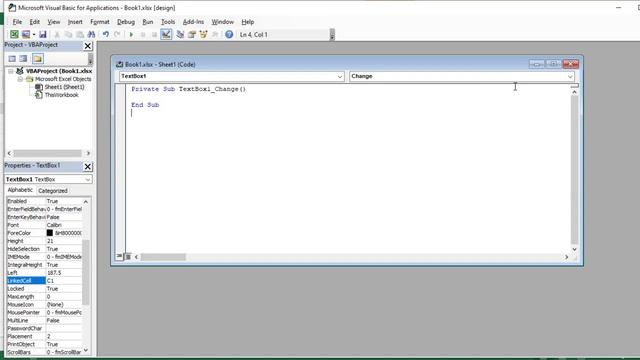The image size is (640, 360).
Task: Click the greyed Toolbox toolbar icon
Action: (x=215, y=35)
